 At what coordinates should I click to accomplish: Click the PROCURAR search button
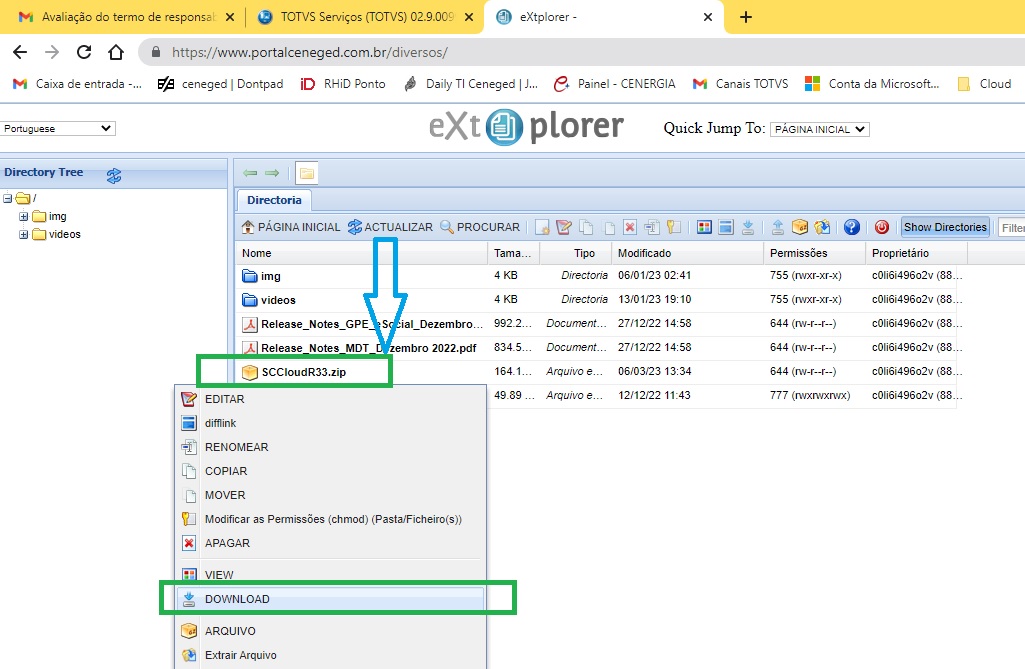480,227
